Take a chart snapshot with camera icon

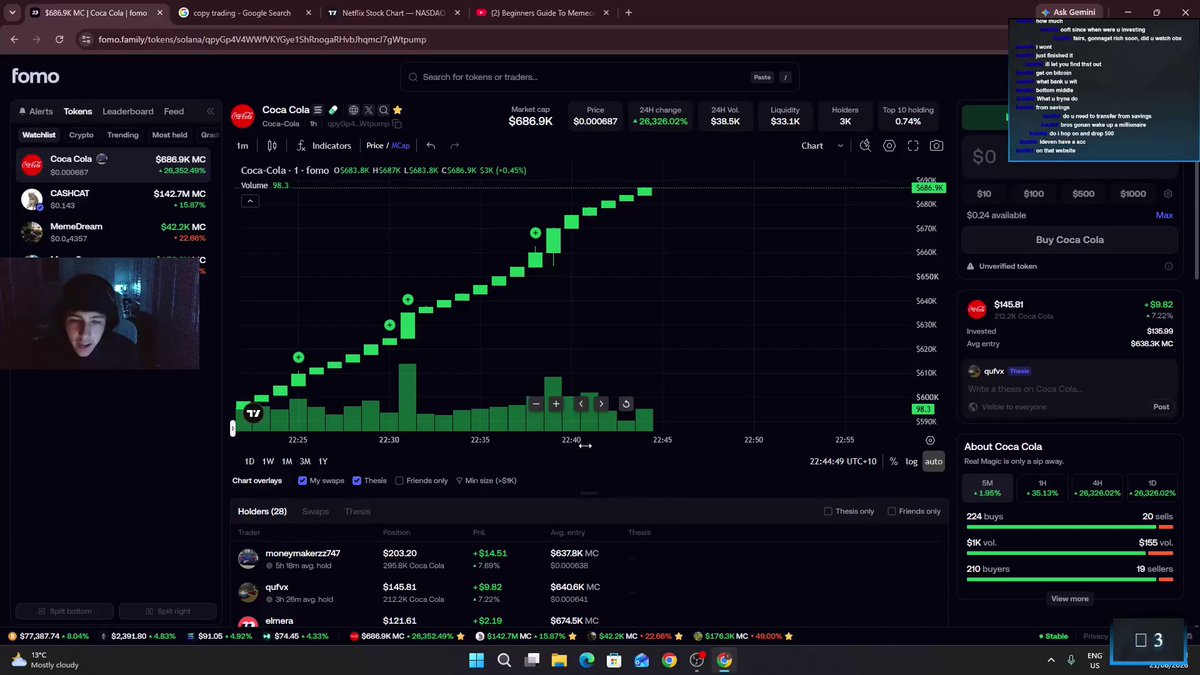coord(936,146)
